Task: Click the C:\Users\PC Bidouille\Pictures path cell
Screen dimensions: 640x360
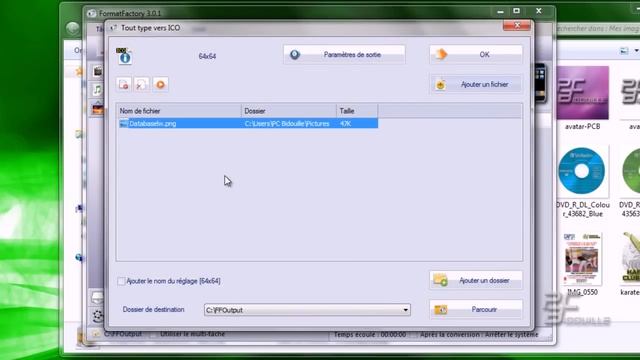Action: click(x=287, y=124)
